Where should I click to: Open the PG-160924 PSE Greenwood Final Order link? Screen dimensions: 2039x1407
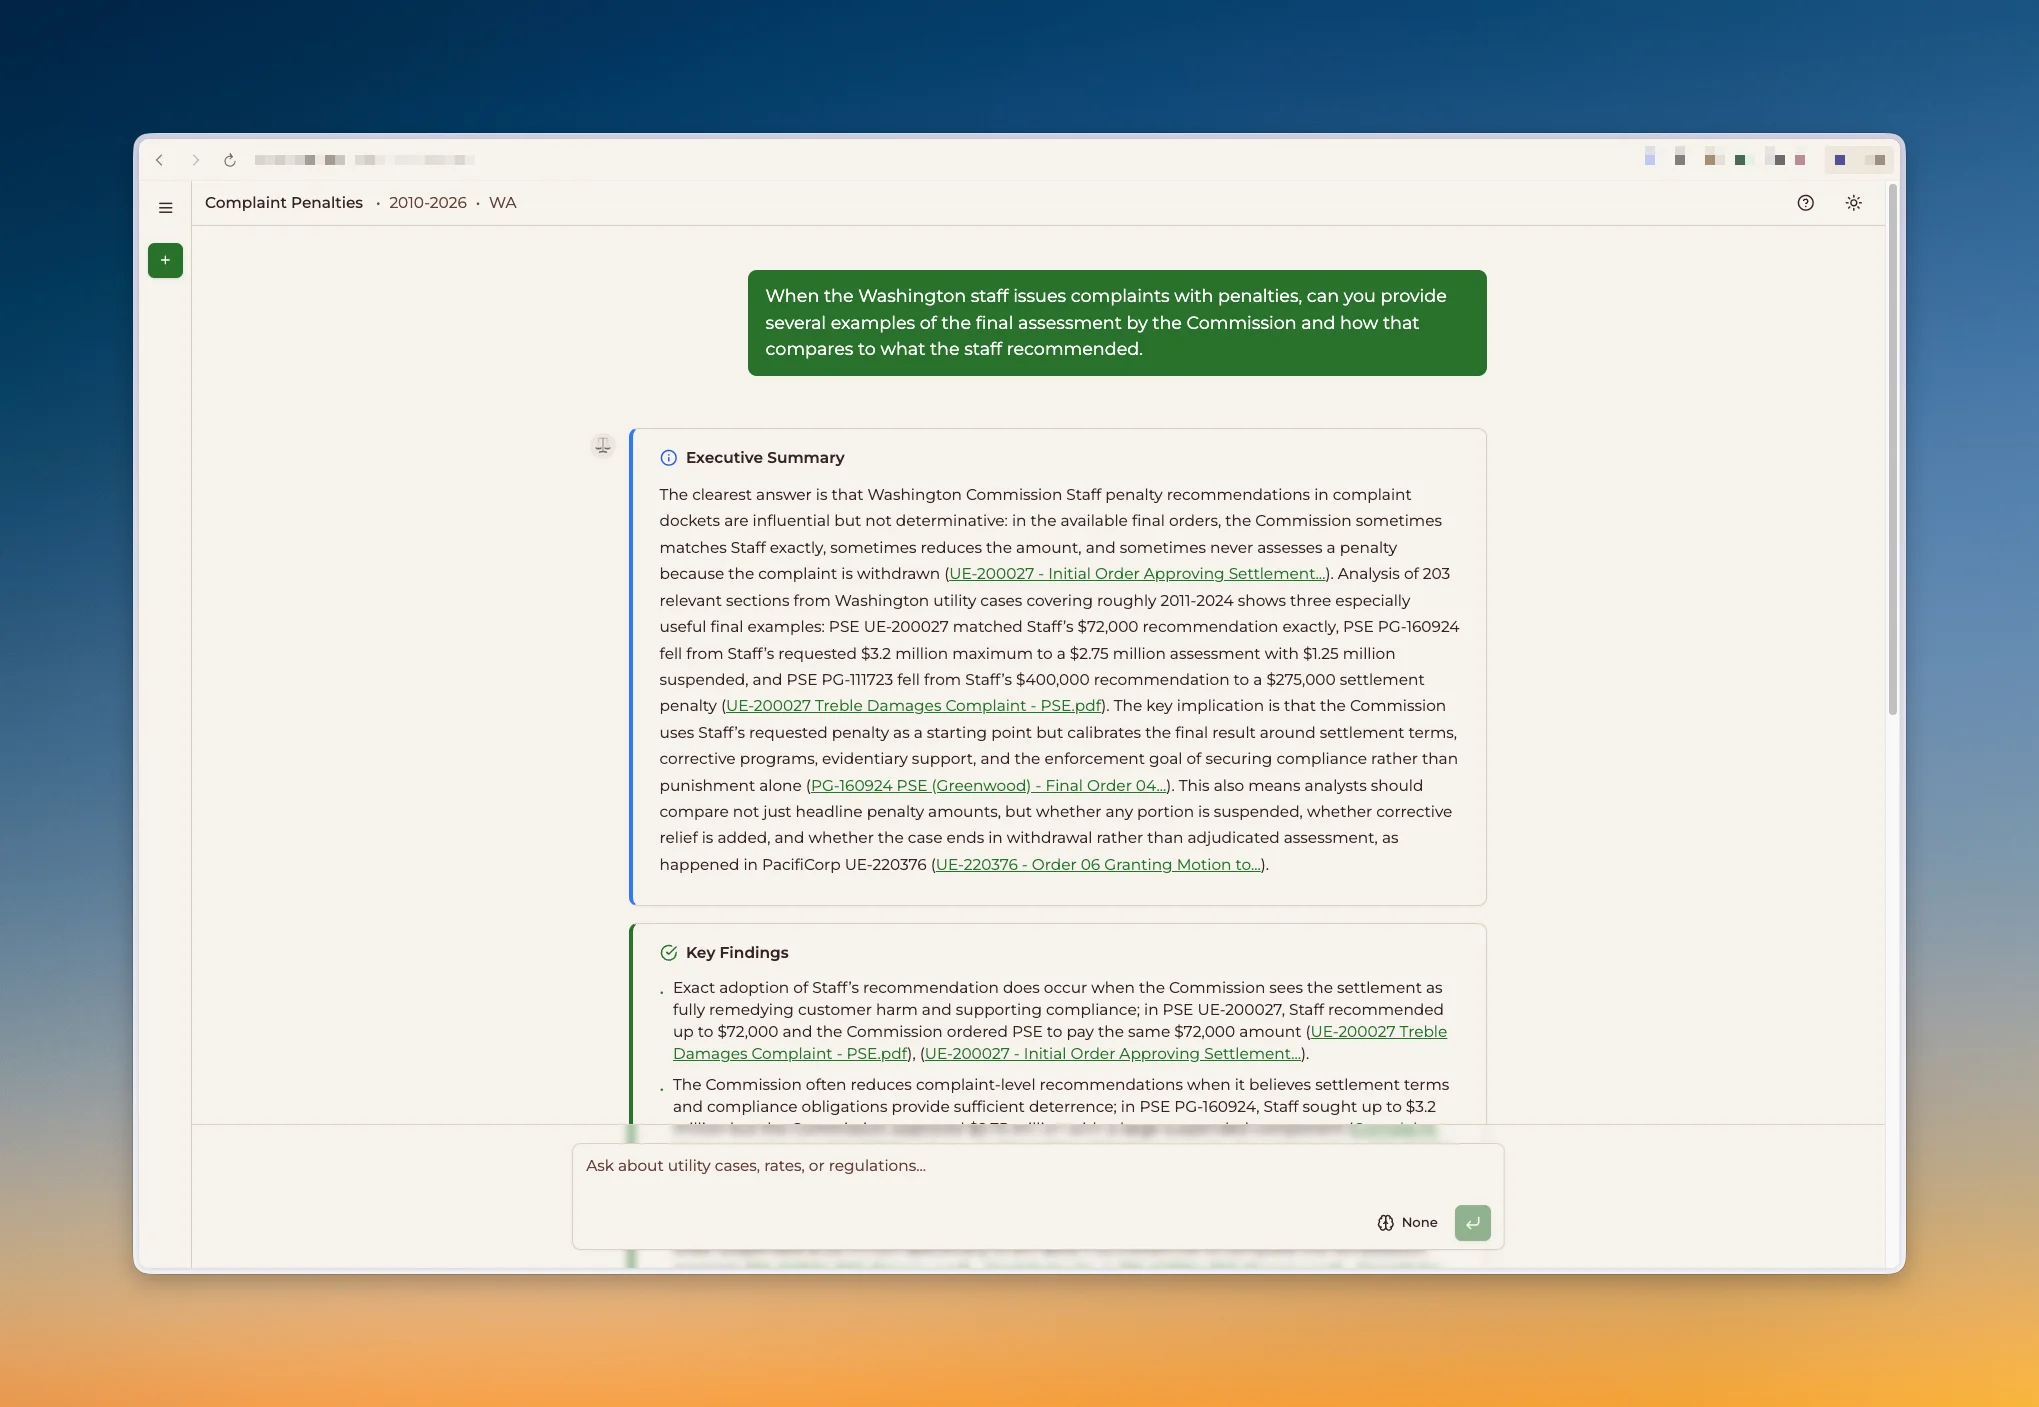tap(988, 785)
